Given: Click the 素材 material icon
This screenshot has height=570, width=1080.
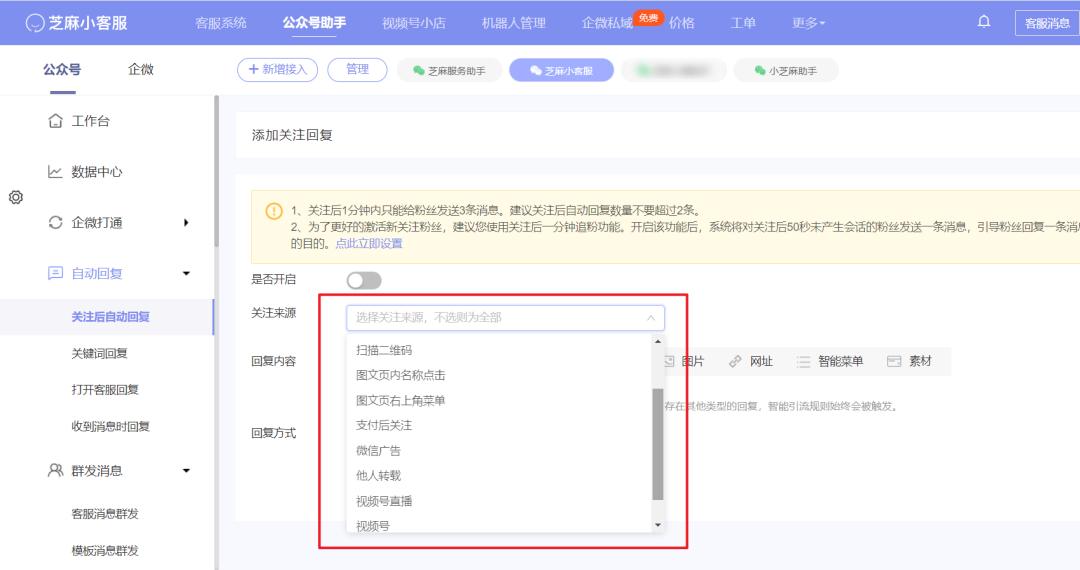Looking at the screenshot, I should tap(894, 361).
